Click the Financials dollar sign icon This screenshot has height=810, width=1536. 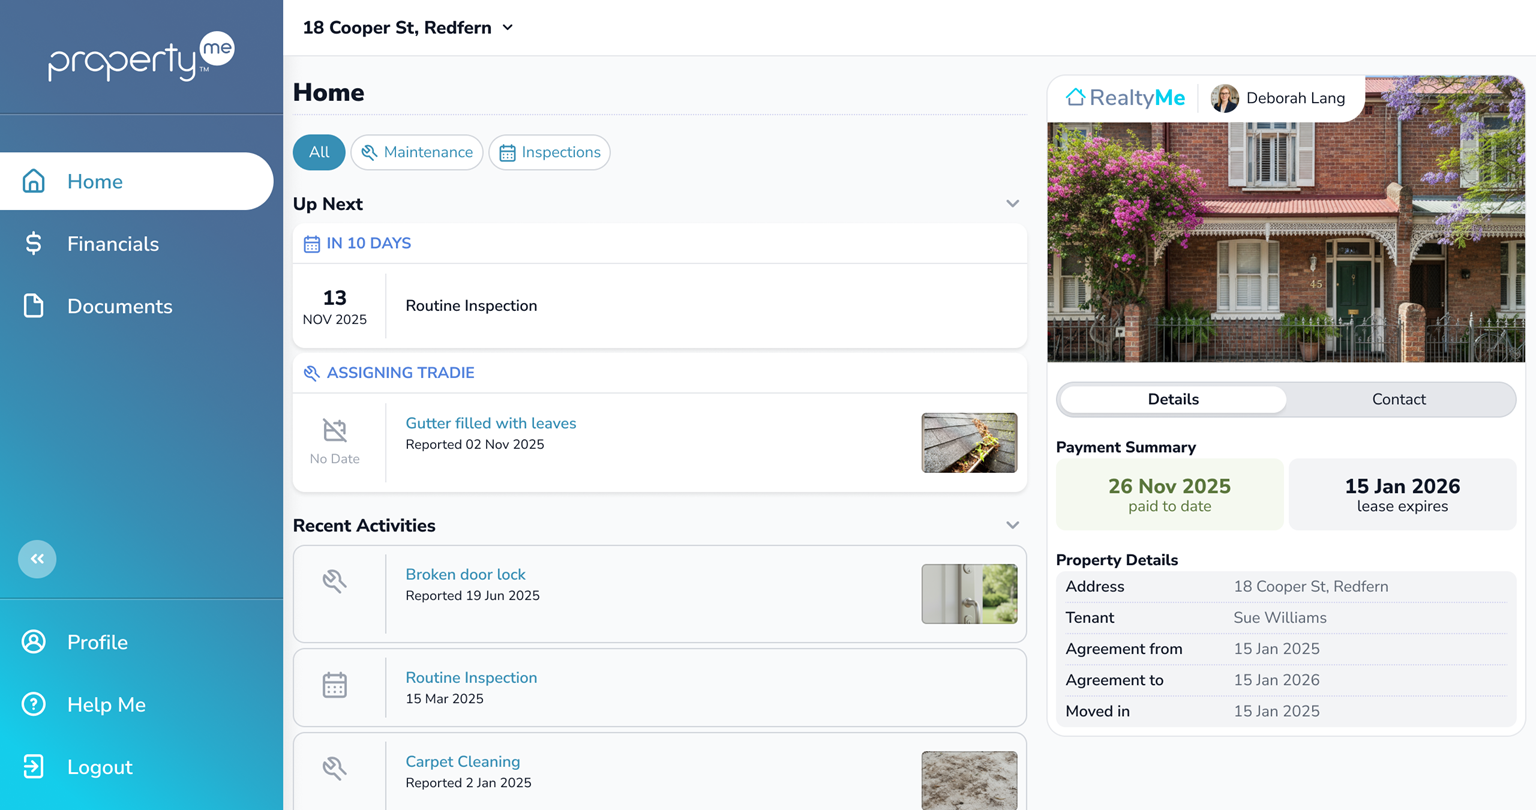coord(34,244)
